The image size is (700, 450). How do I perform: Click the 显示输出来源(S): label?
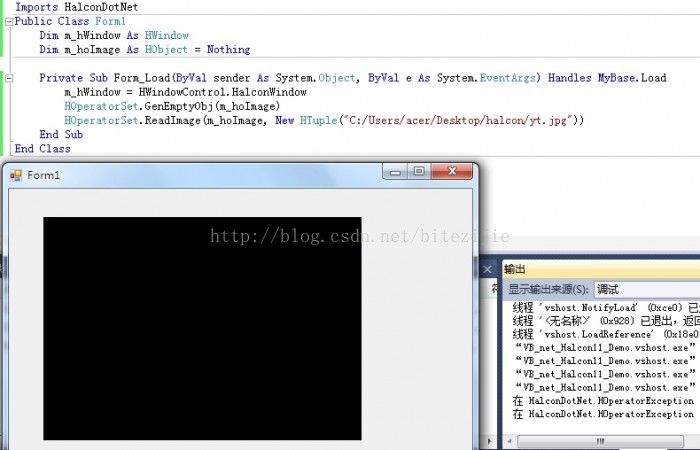click(x=549, y=289)
